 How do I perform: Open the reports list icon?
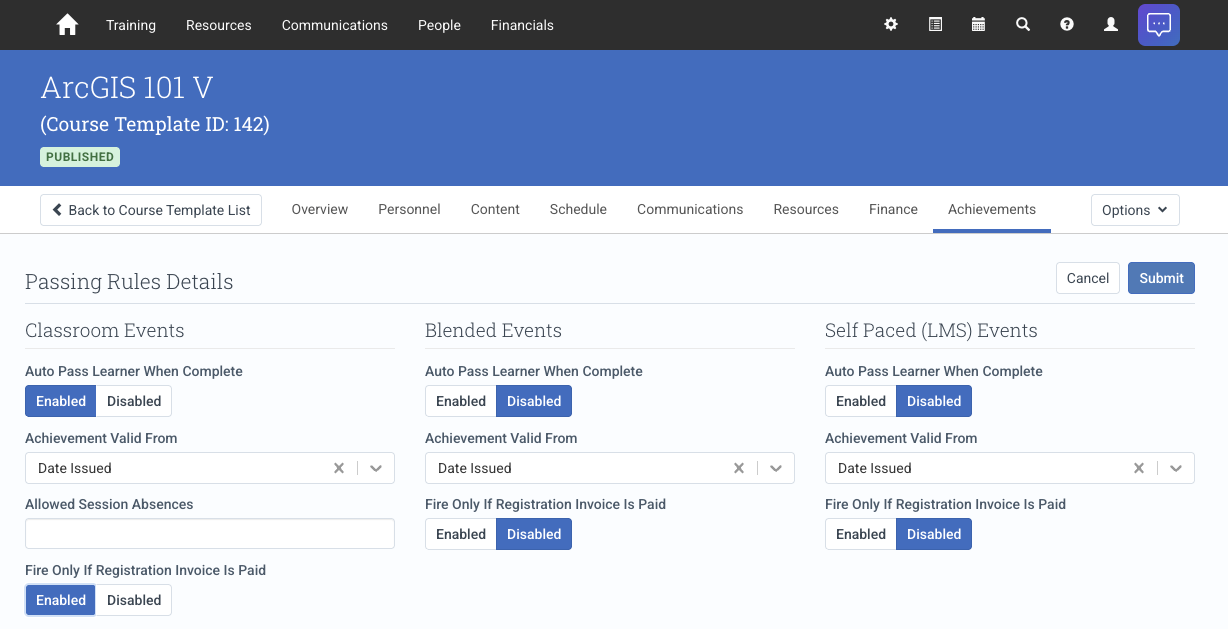(x=935, y=25)
